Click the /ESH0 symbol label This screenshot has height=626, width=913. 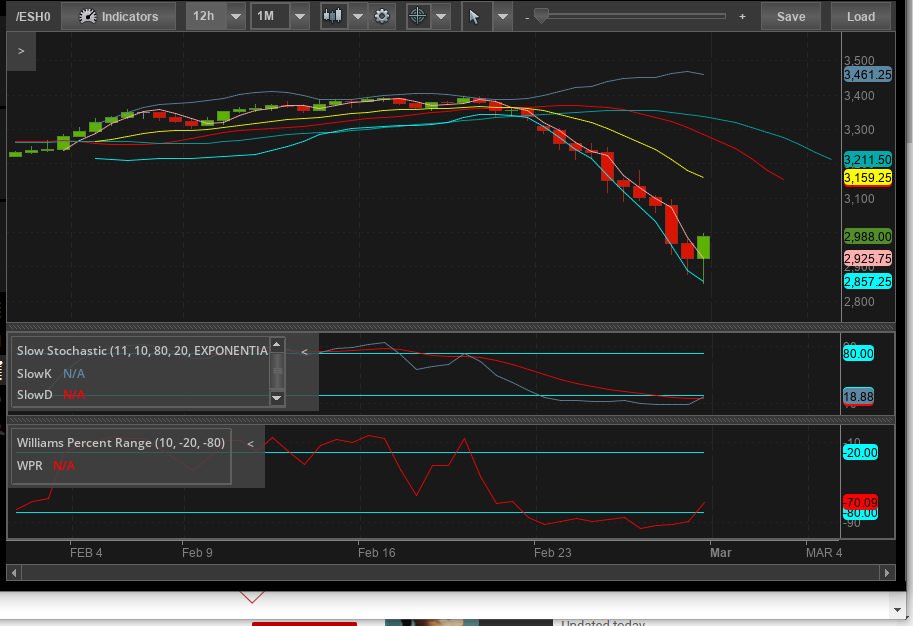pyautogui.click(x=33, y=17)
